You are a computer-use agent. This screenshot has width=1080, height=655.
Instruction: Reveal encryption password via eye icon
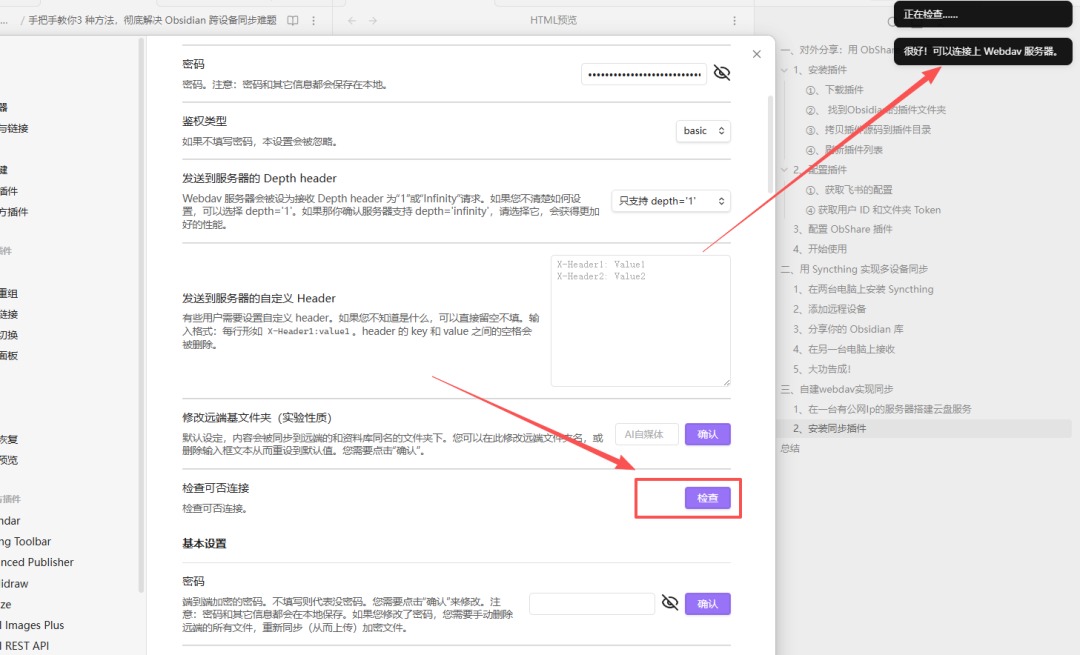pos(669,603)
